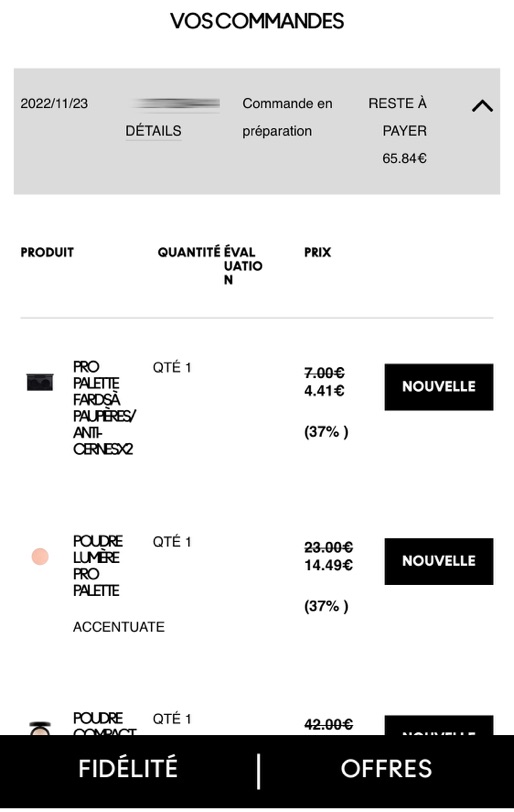This screenshot has width=514, height=812.
Task: Tap the Poudre Lumière peach swatch image
Action: [40, 557]
